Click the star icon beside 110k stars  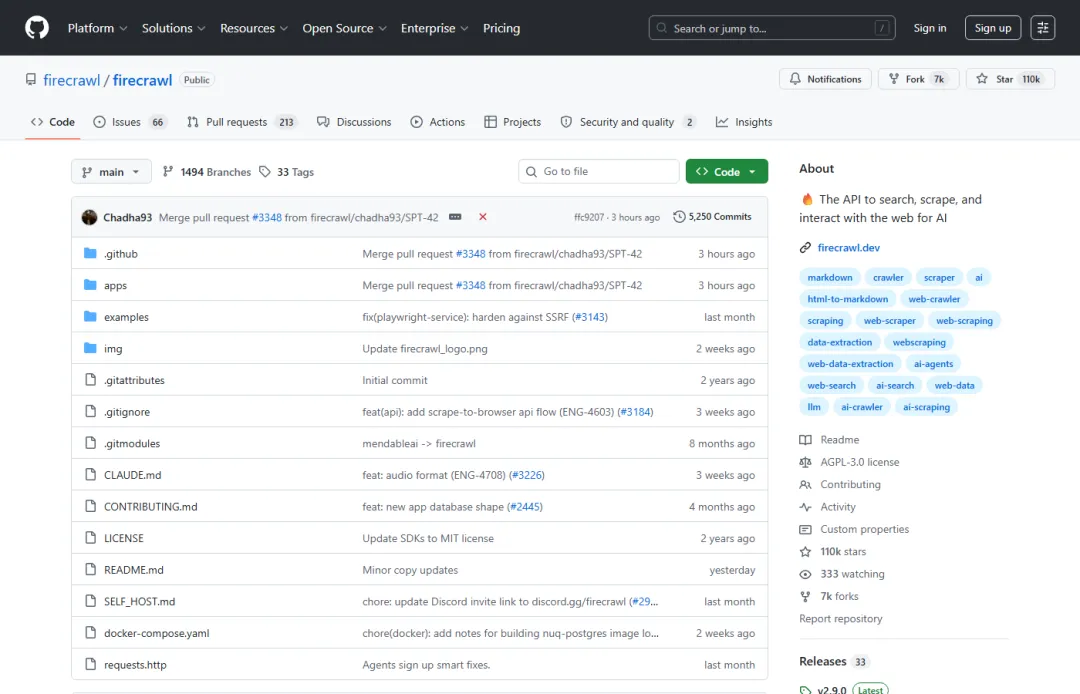tap(805, 551)
